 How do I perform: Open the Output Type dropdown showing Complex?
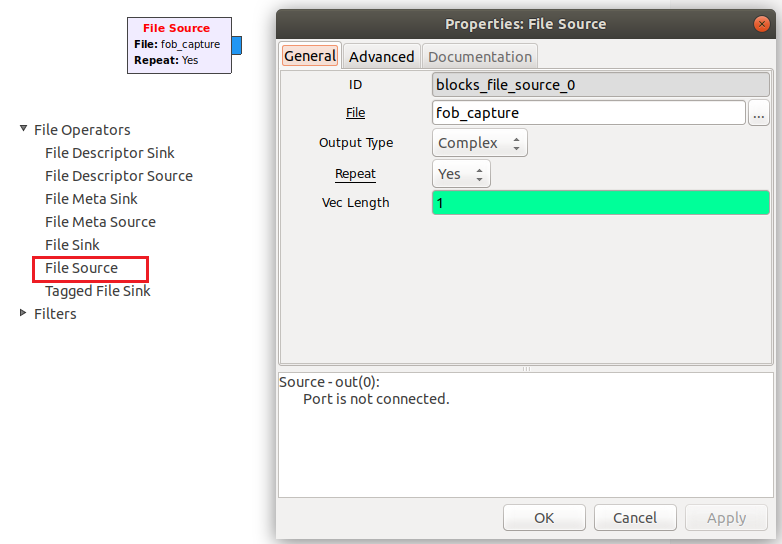pyautogui.click(x=479, y=143)
